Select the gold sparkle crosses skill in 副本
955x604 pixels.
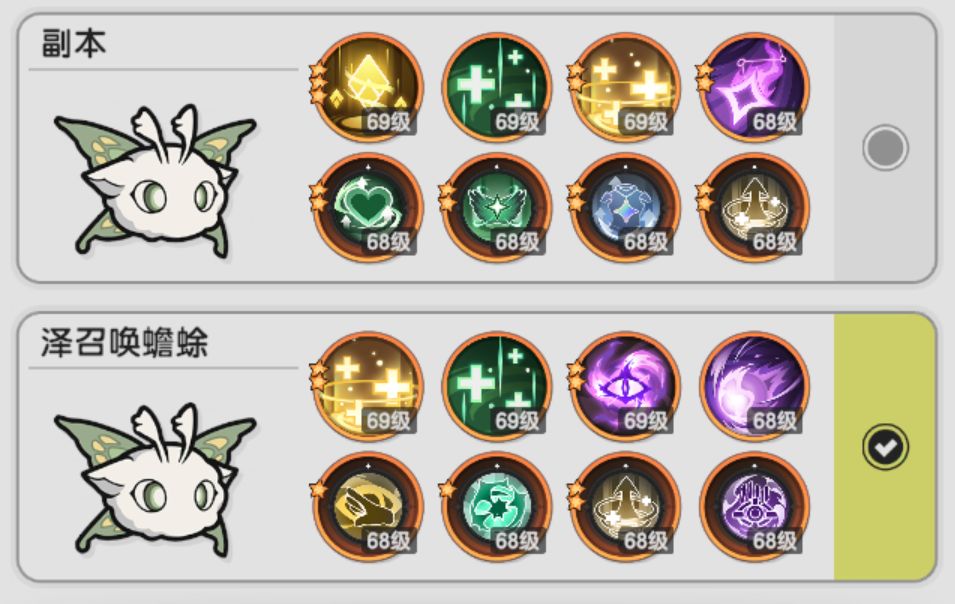point(626,87)
